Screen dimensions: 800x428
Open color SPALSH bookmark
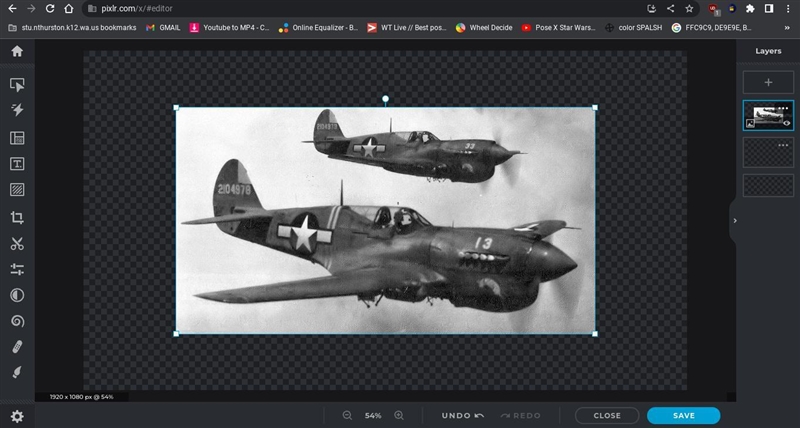(634, 28)
